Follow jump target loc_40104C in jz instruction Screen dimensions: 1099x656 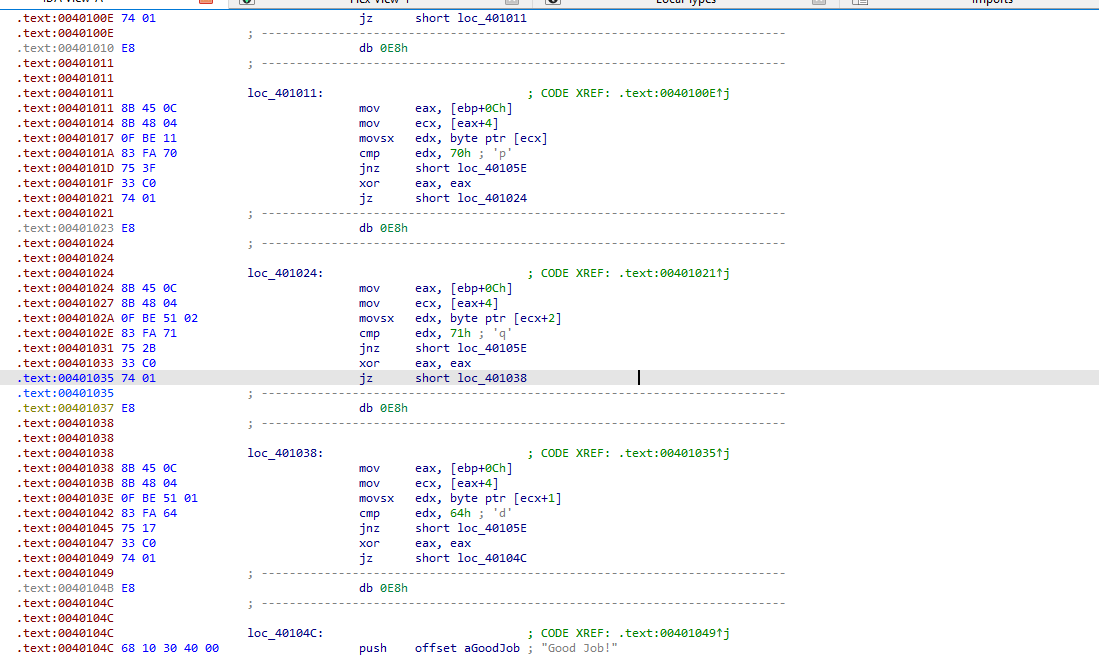point(492,559)
